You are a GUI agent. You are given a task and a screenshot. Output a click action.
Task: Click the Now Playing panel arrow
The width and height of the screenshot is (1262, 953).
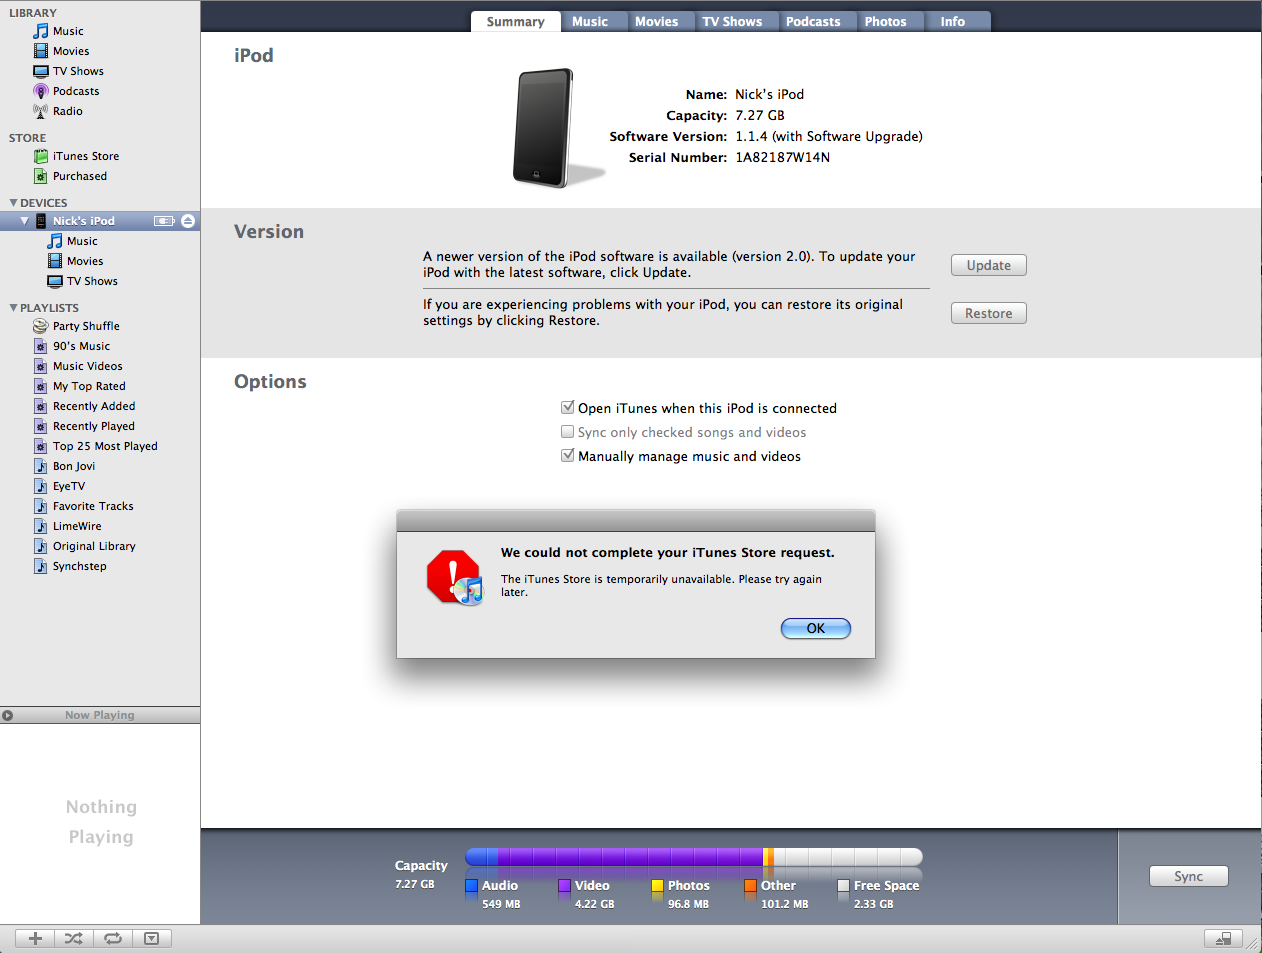coord(8,715)
